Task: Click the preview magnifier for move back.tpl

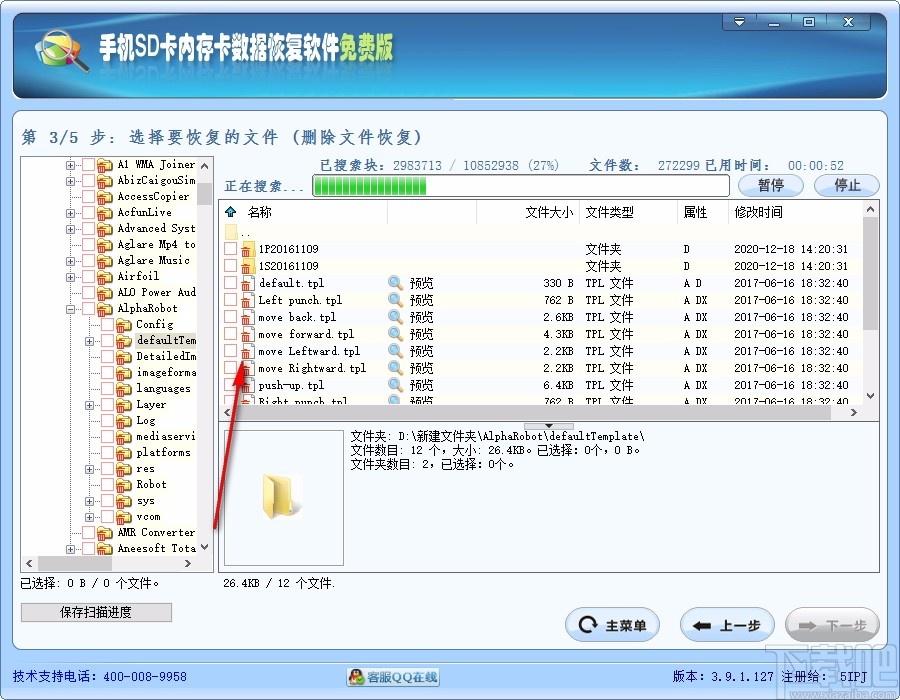Action: [395, 317]
